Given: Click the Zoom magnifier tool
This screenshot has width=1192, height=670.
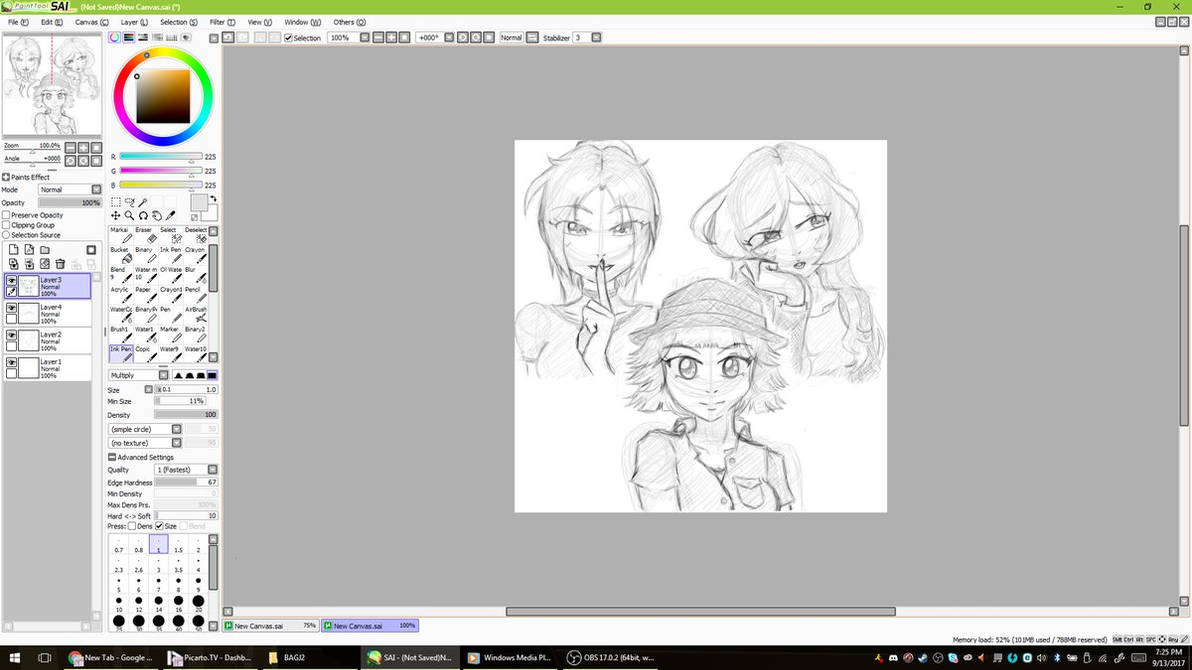Looking at the screenshot, I should pyautogui.click(x=129, y=216).
